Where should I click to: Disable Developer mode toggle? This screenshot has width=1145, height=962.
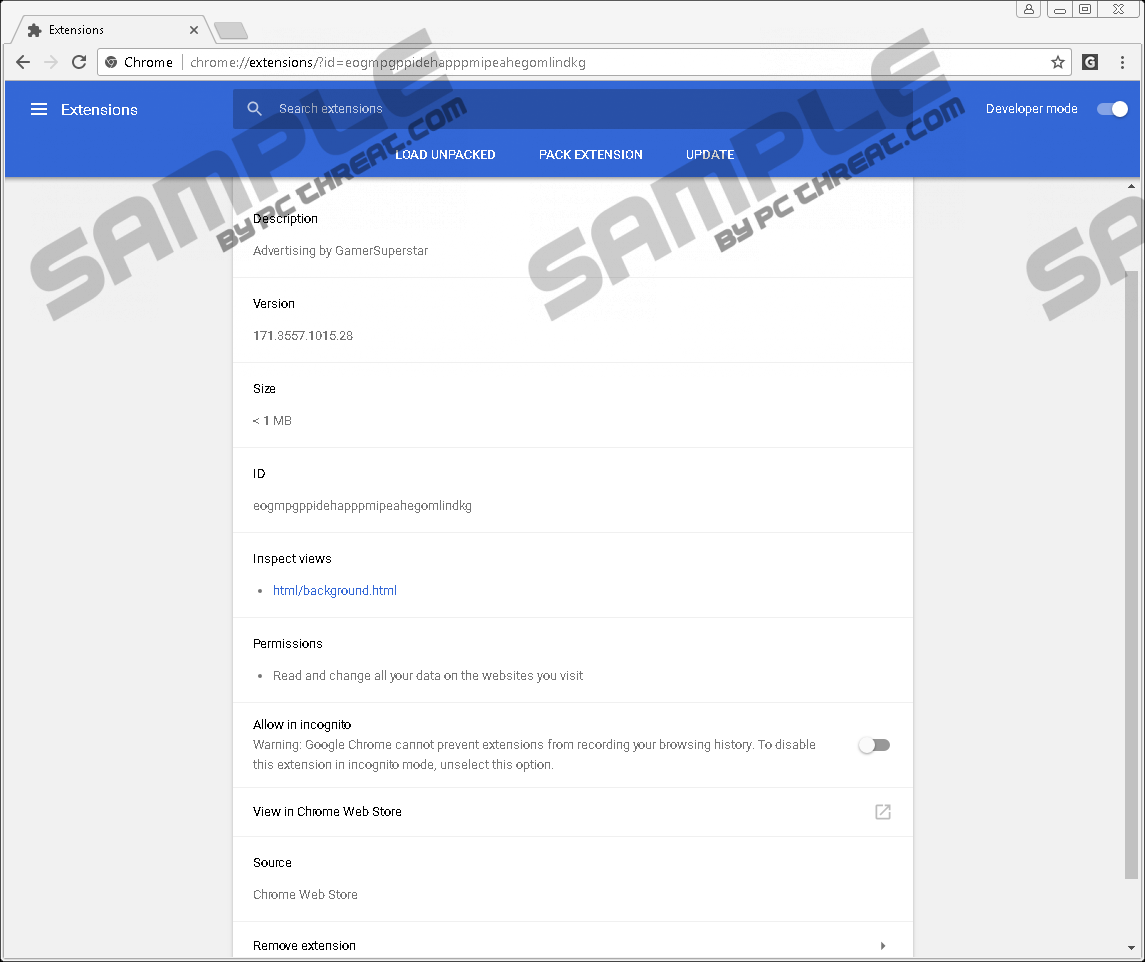pyautogui.click(x=1112, y=109)
